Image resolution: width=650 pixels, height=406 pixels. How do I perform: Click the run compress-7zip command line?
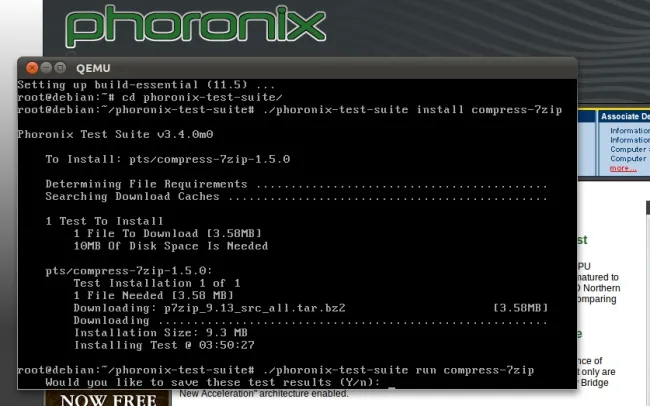pos(276,370)
